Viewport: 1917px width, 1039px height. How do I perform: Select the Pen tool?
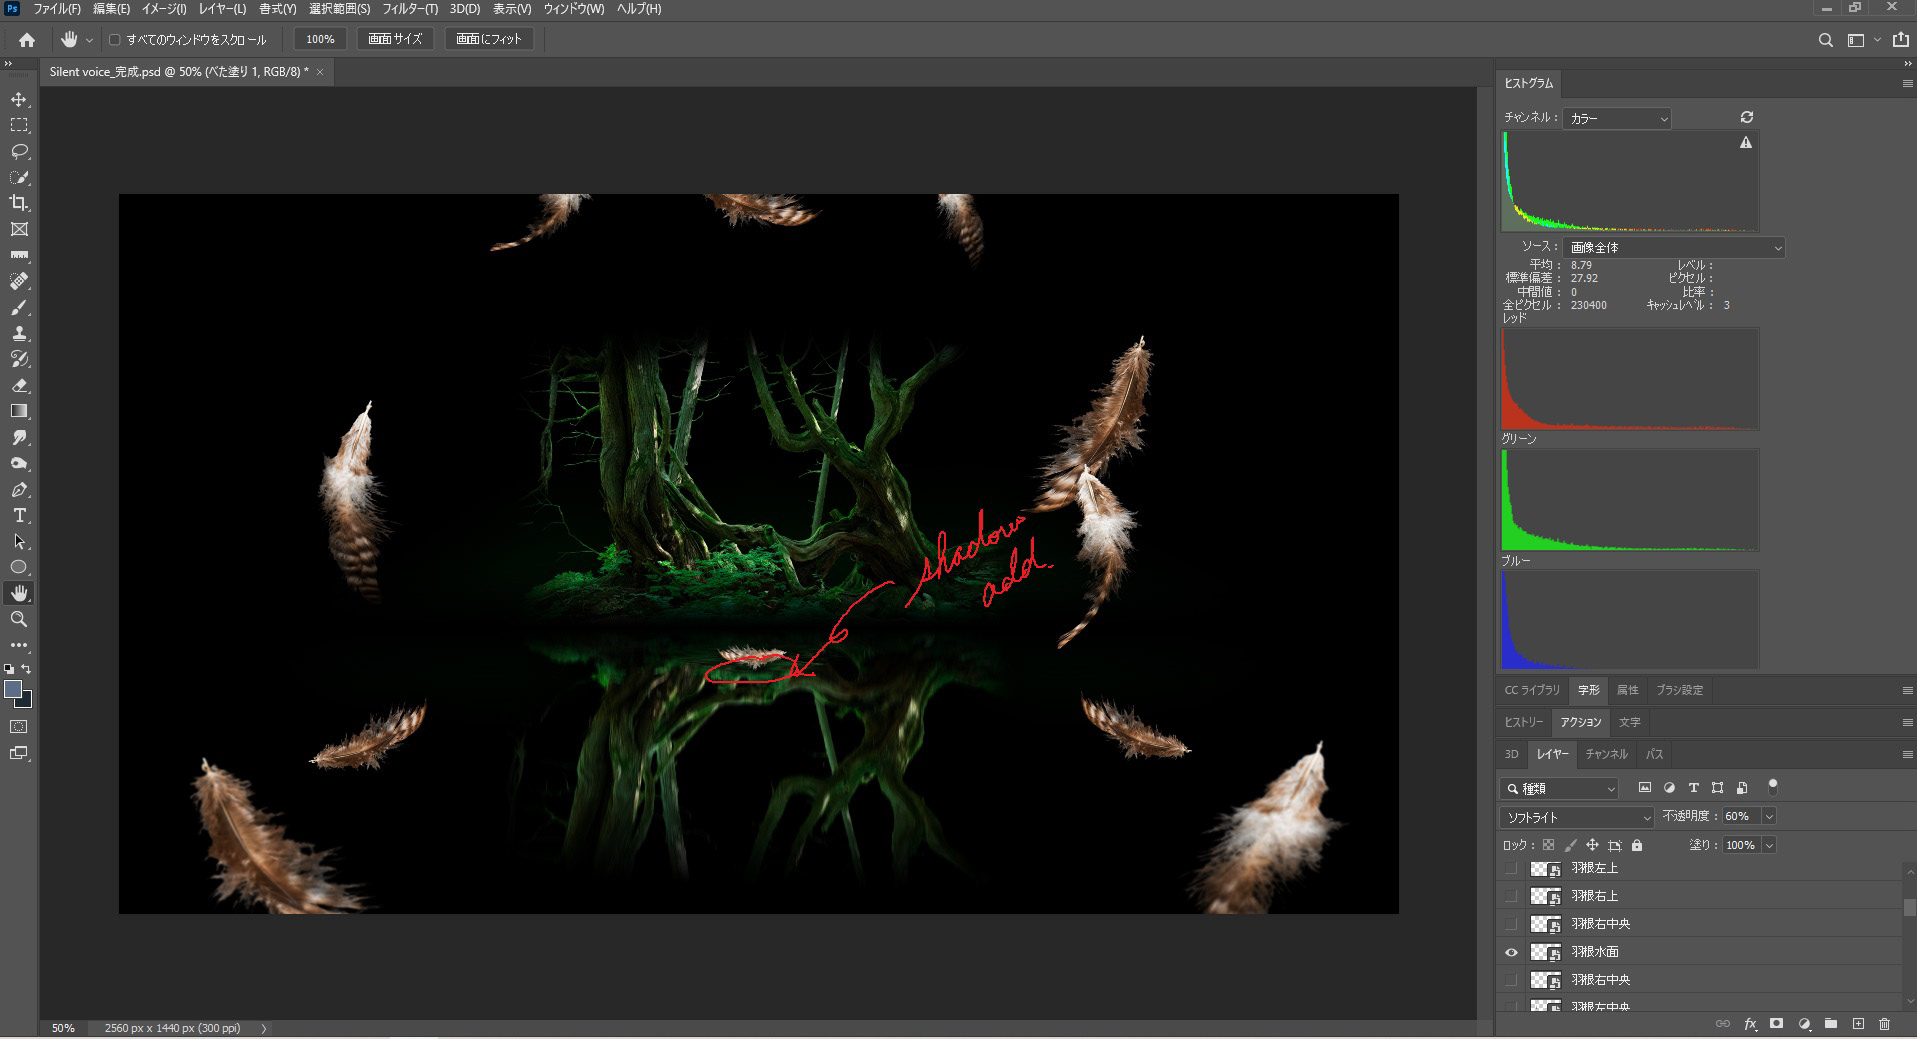(19, 490)
